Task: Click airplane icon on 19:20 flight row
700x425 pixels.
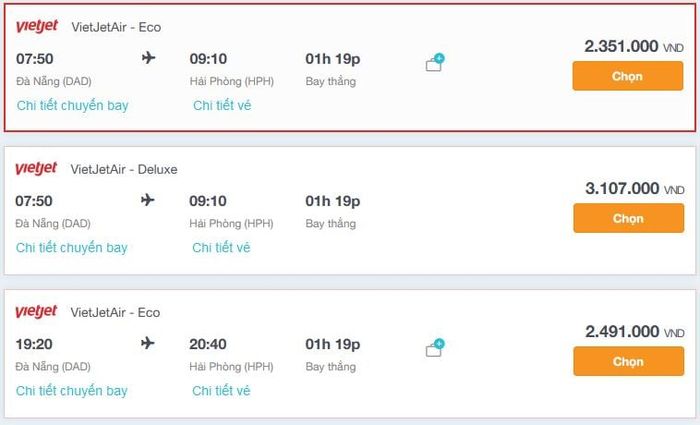Action: point(148,343)
